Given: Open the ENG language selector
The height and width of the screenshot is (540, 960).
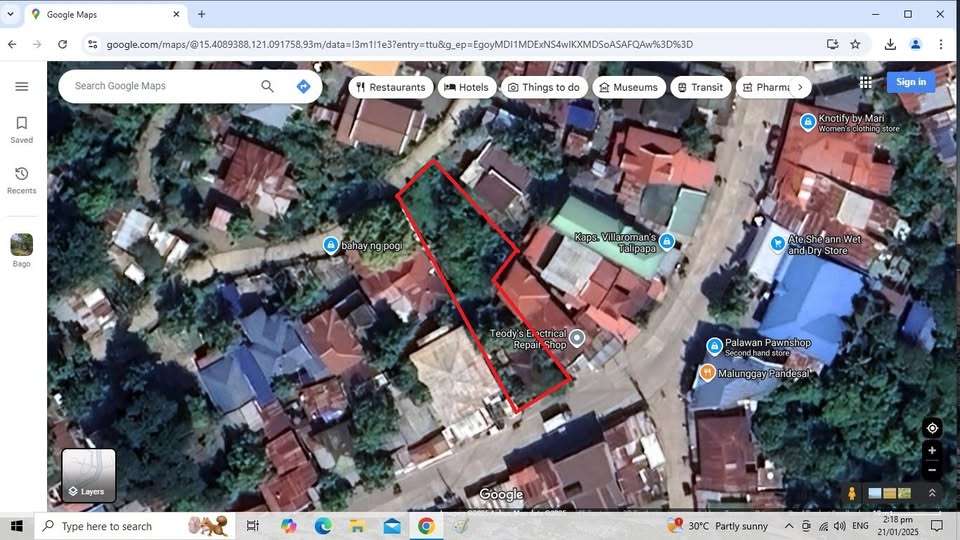Looking at the screenshot, I should [x=860, y=526].
